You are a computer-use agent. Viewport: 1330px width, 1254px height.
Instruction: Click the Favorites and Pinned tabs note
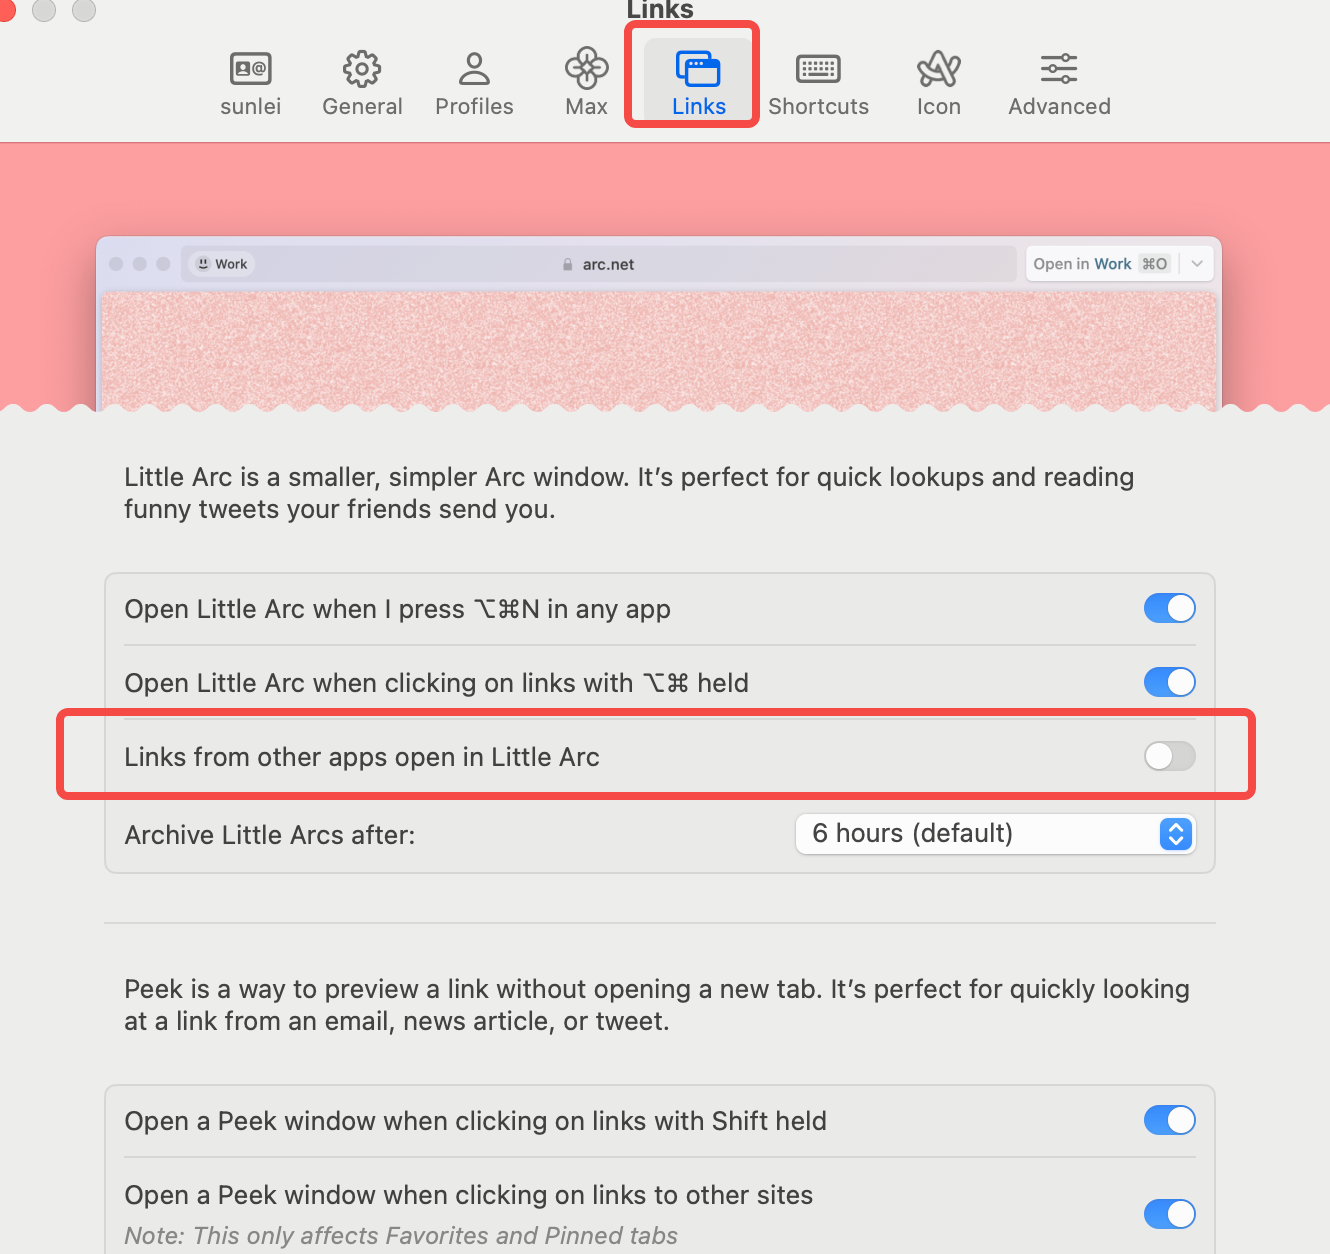(x=401, y=1236)
